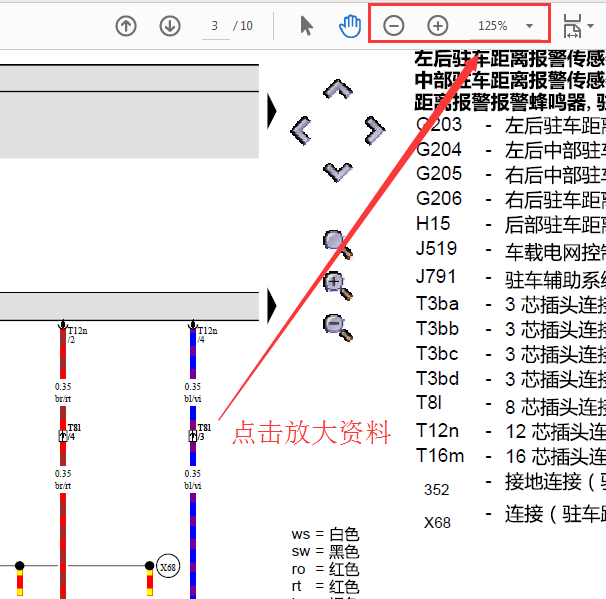Click the fit width page display icon
The height and width of the screenshot is (599, 606).
[x=572, y=26]
